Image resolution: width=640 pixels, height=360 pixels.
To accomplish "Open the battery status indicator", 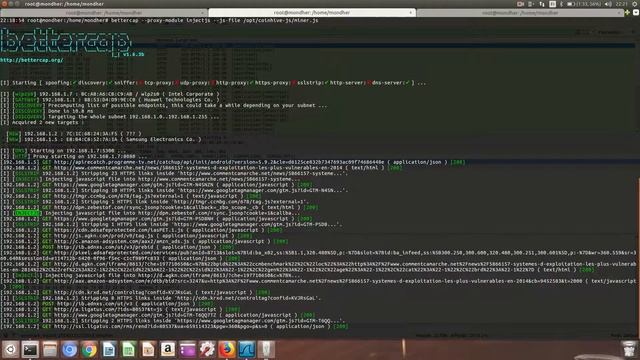I will (x=584, y=4).
